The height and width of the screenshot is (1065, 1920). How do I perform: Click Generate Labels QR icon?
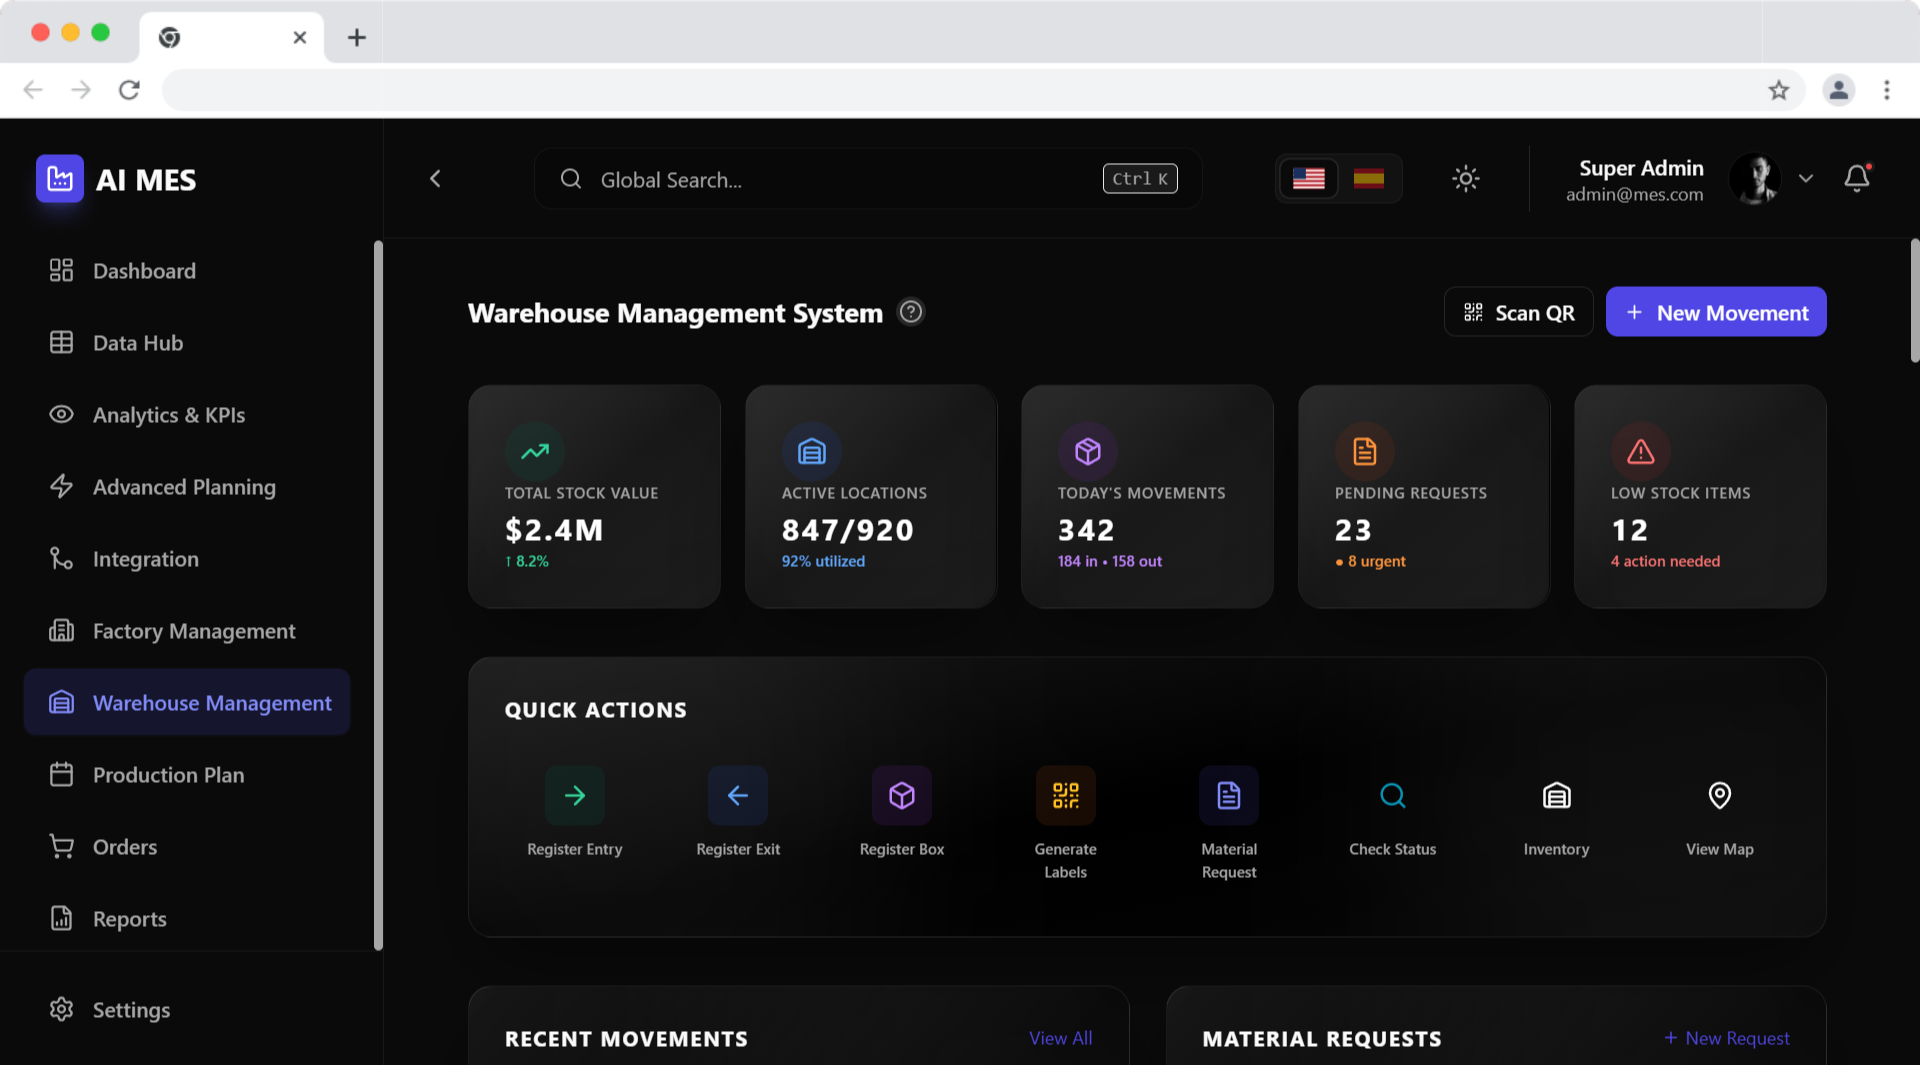pyautogui.click(x=1066, y=796)
